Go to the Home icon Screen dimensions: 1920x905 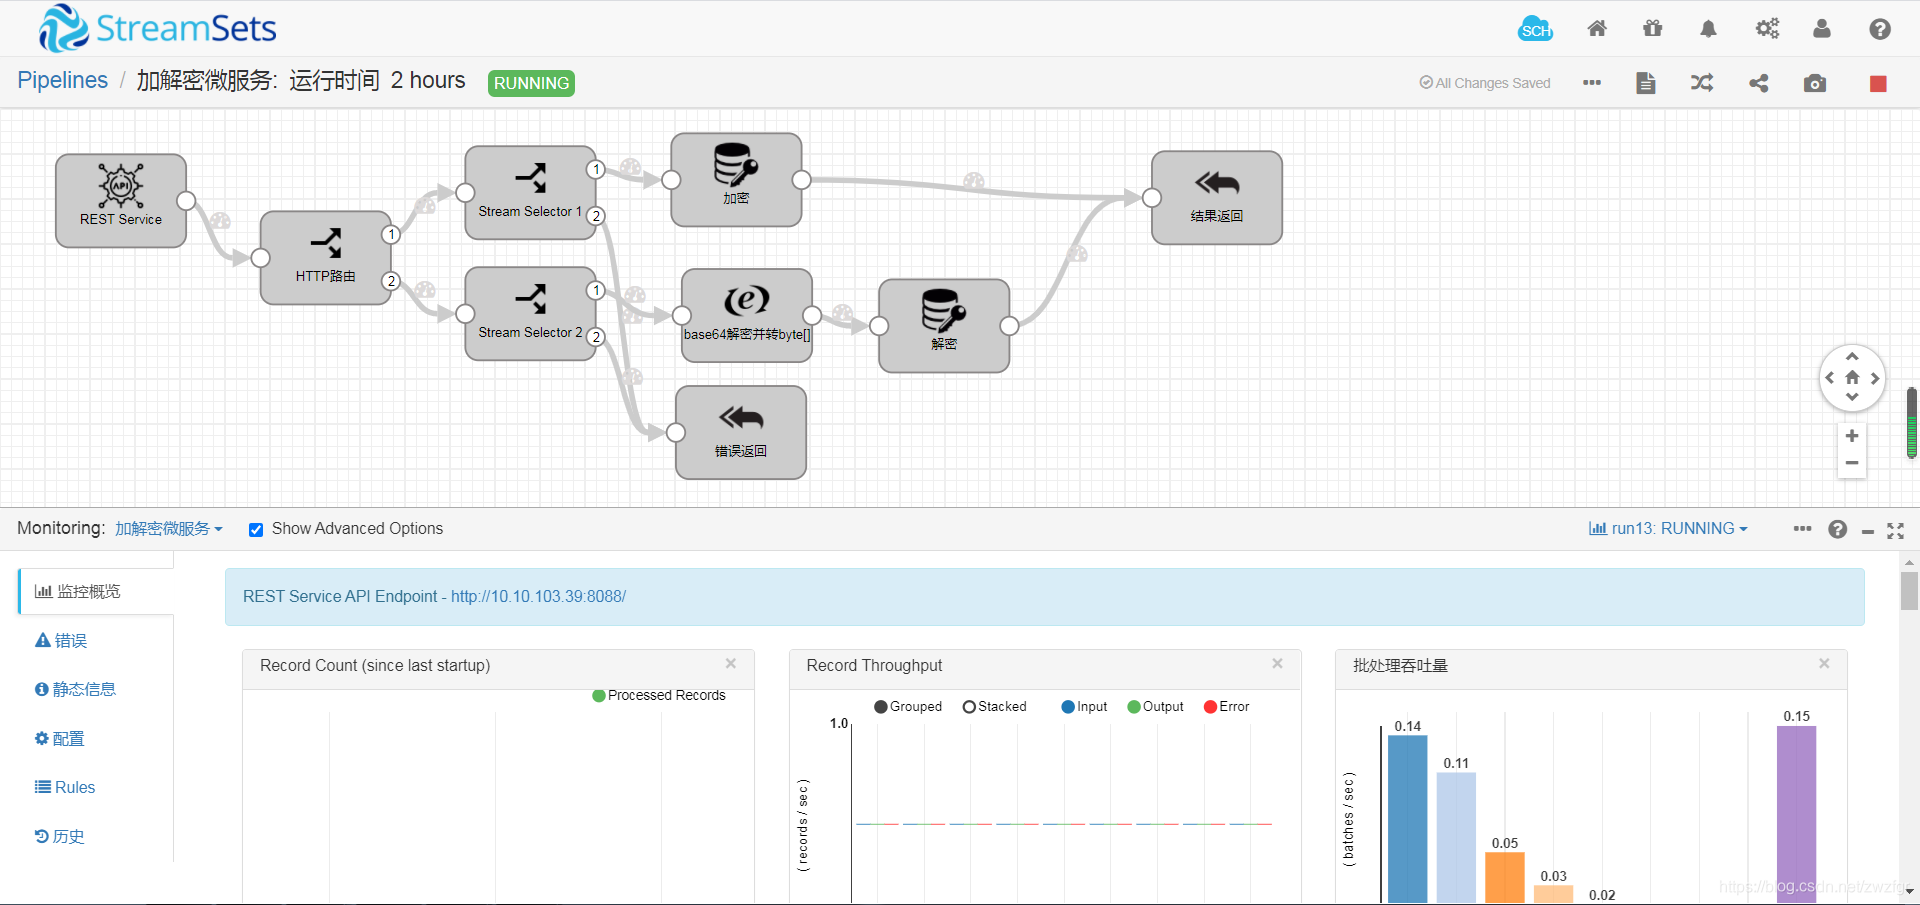1597,29
